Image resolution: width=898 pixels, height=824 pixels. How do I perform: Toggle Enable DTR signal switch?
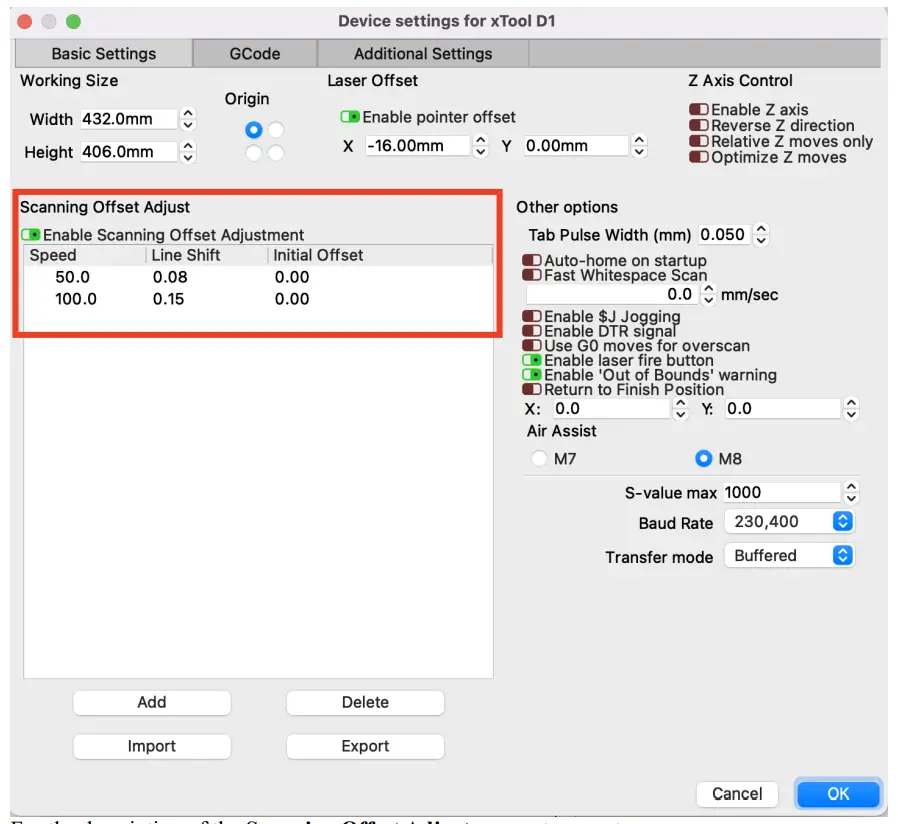tap(532, 331)
